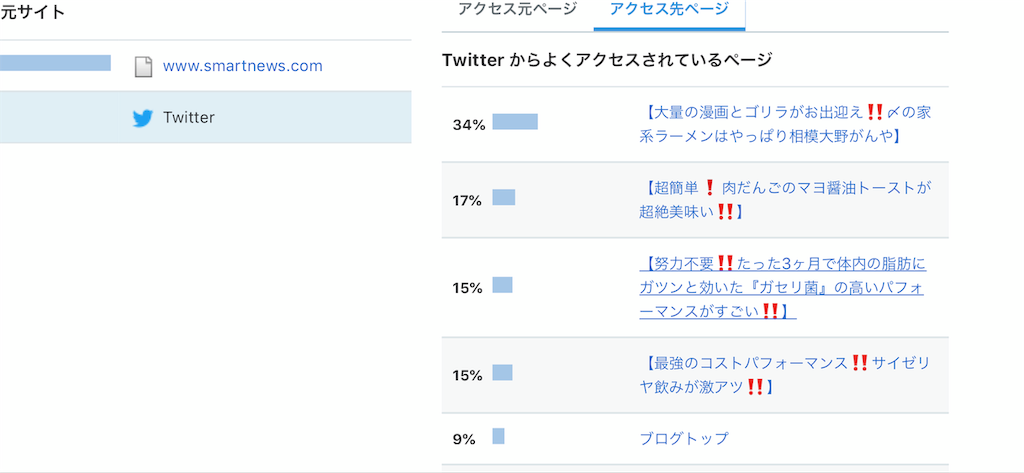Open the 努力不要 ガセリ菌 article link
The width and height of the screenshot is (1024, 473).
(x=782, y=287)
